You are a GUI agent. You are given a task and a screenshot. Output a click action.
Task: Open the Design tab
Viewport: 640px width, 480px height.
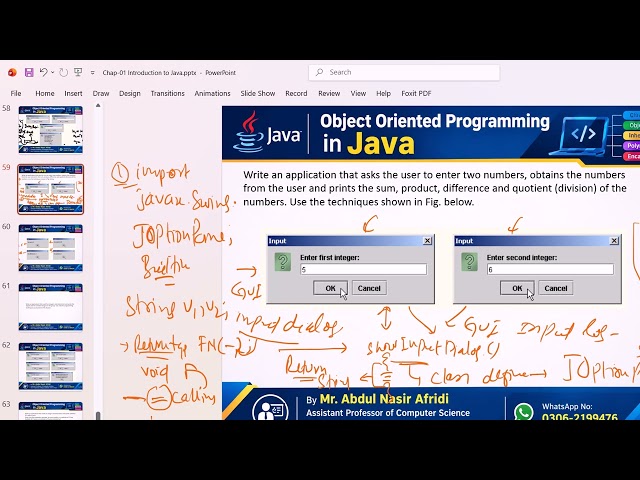coord(130,93)
